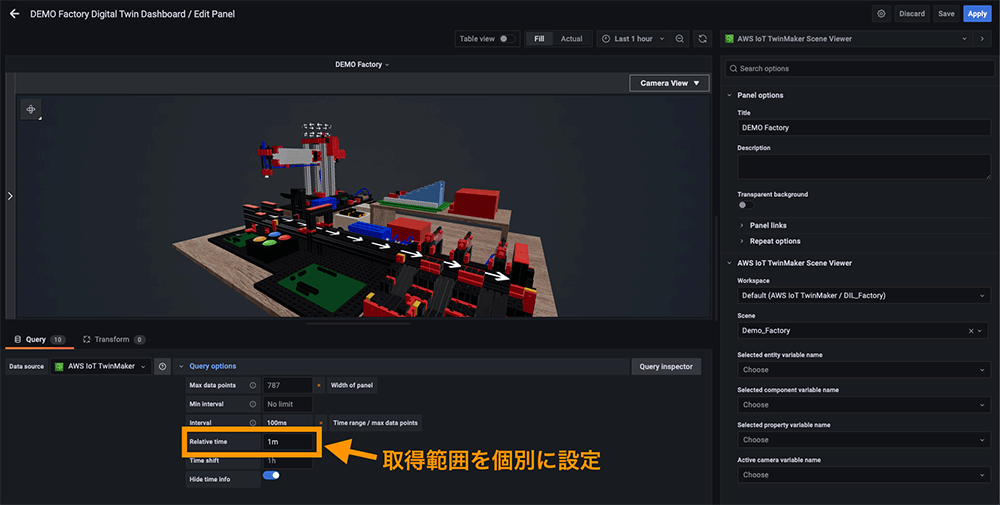Click the Save button
Image resolution: width=1000 pixels, height=505 pixels.
pos(946,13)
